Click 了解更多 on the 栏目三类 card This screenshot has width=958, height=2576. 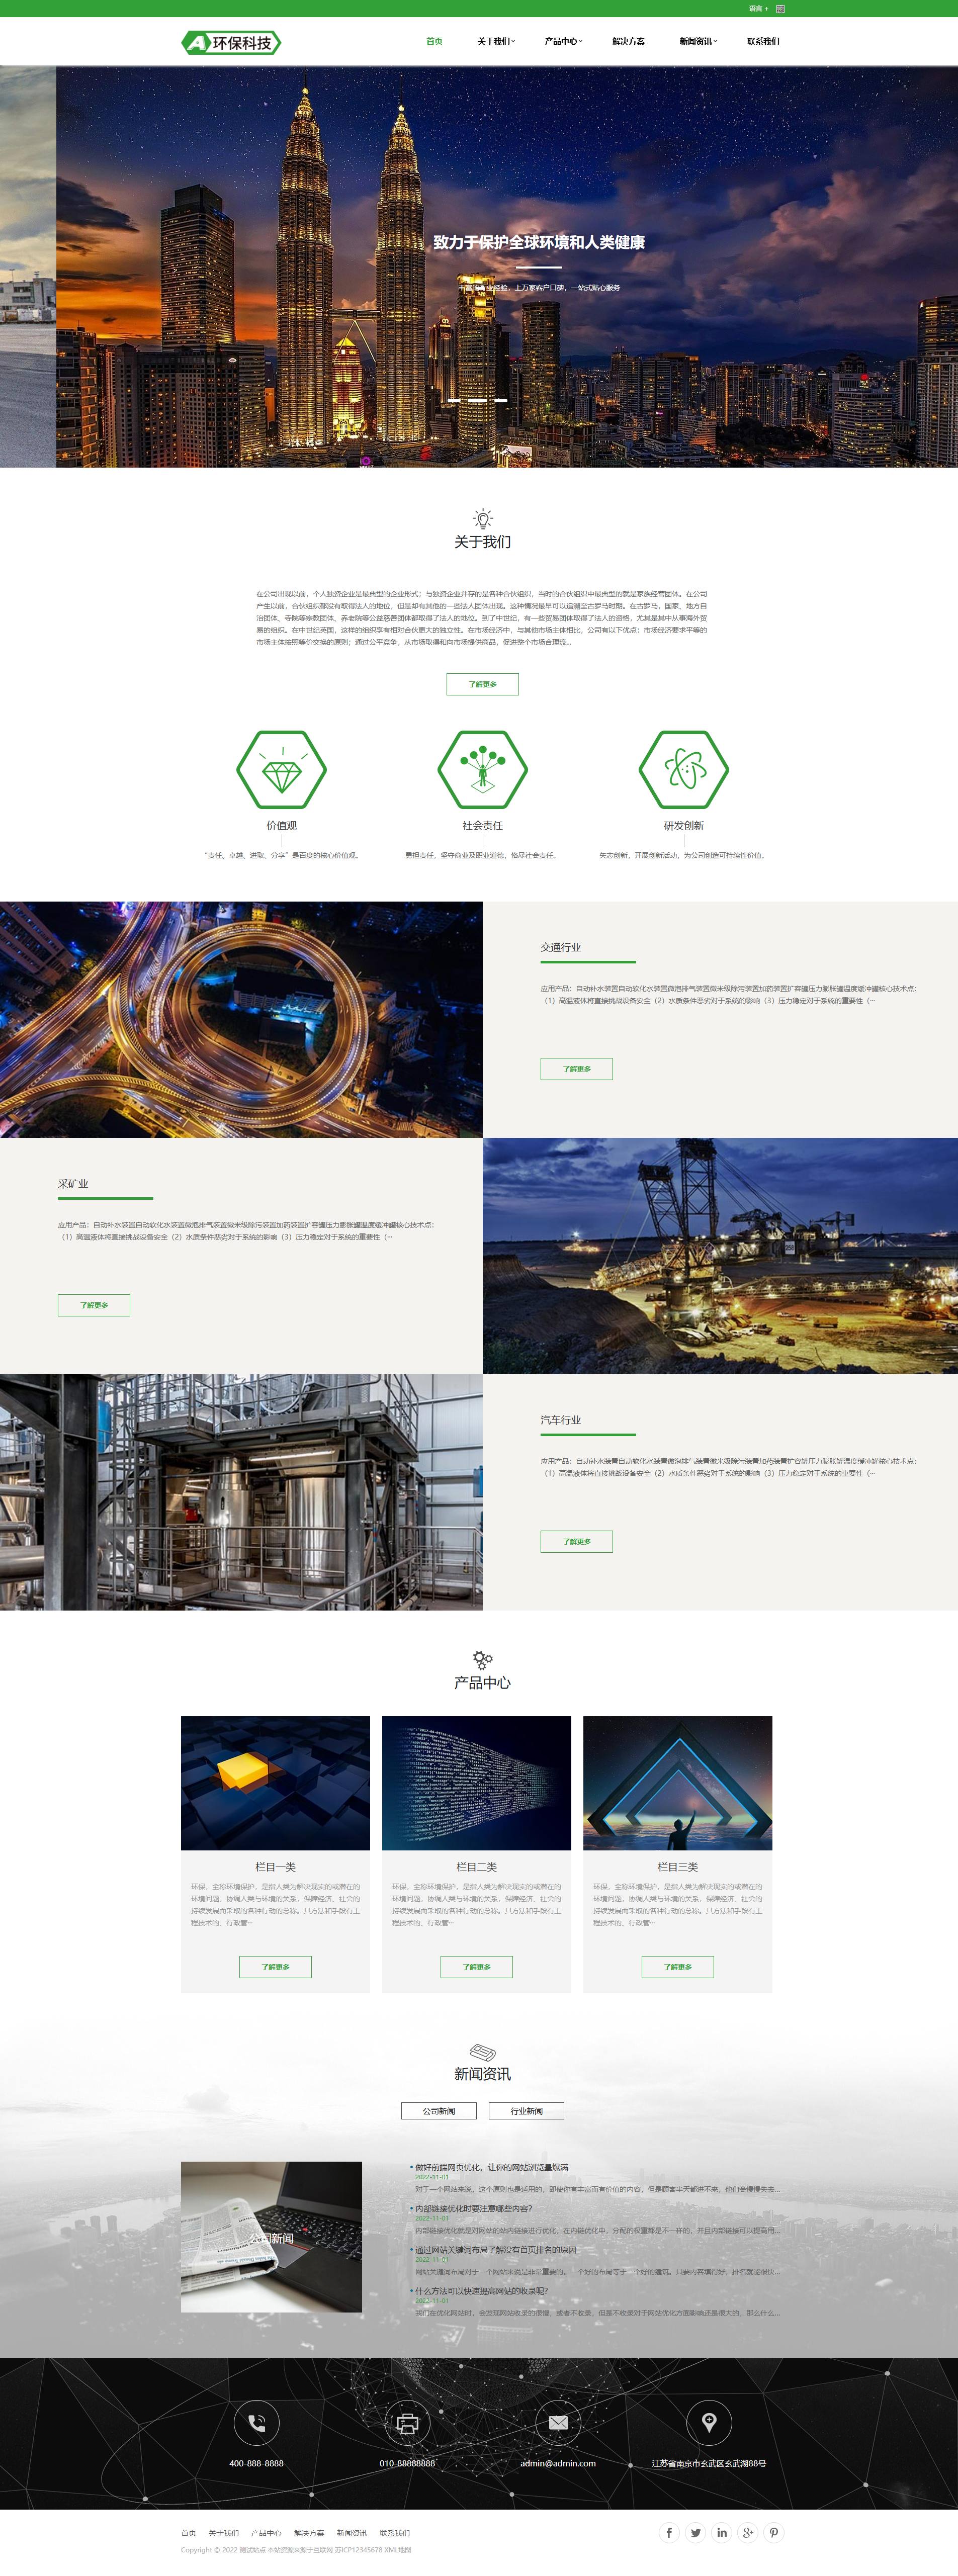(678, 1967)
